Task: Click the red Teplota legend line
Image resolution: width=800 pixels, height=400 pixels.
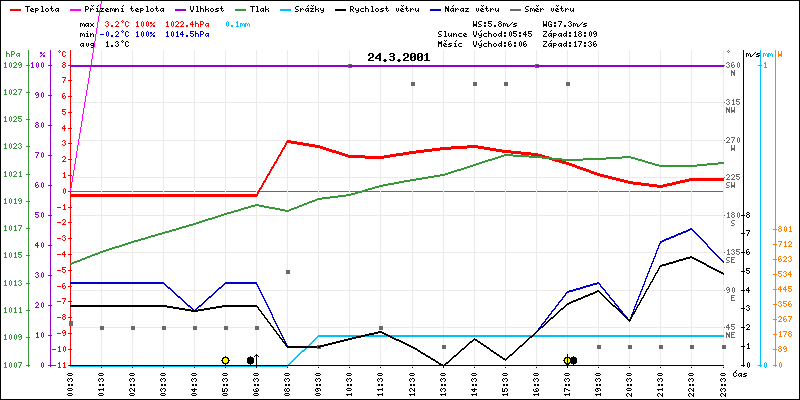Action: 13,8
